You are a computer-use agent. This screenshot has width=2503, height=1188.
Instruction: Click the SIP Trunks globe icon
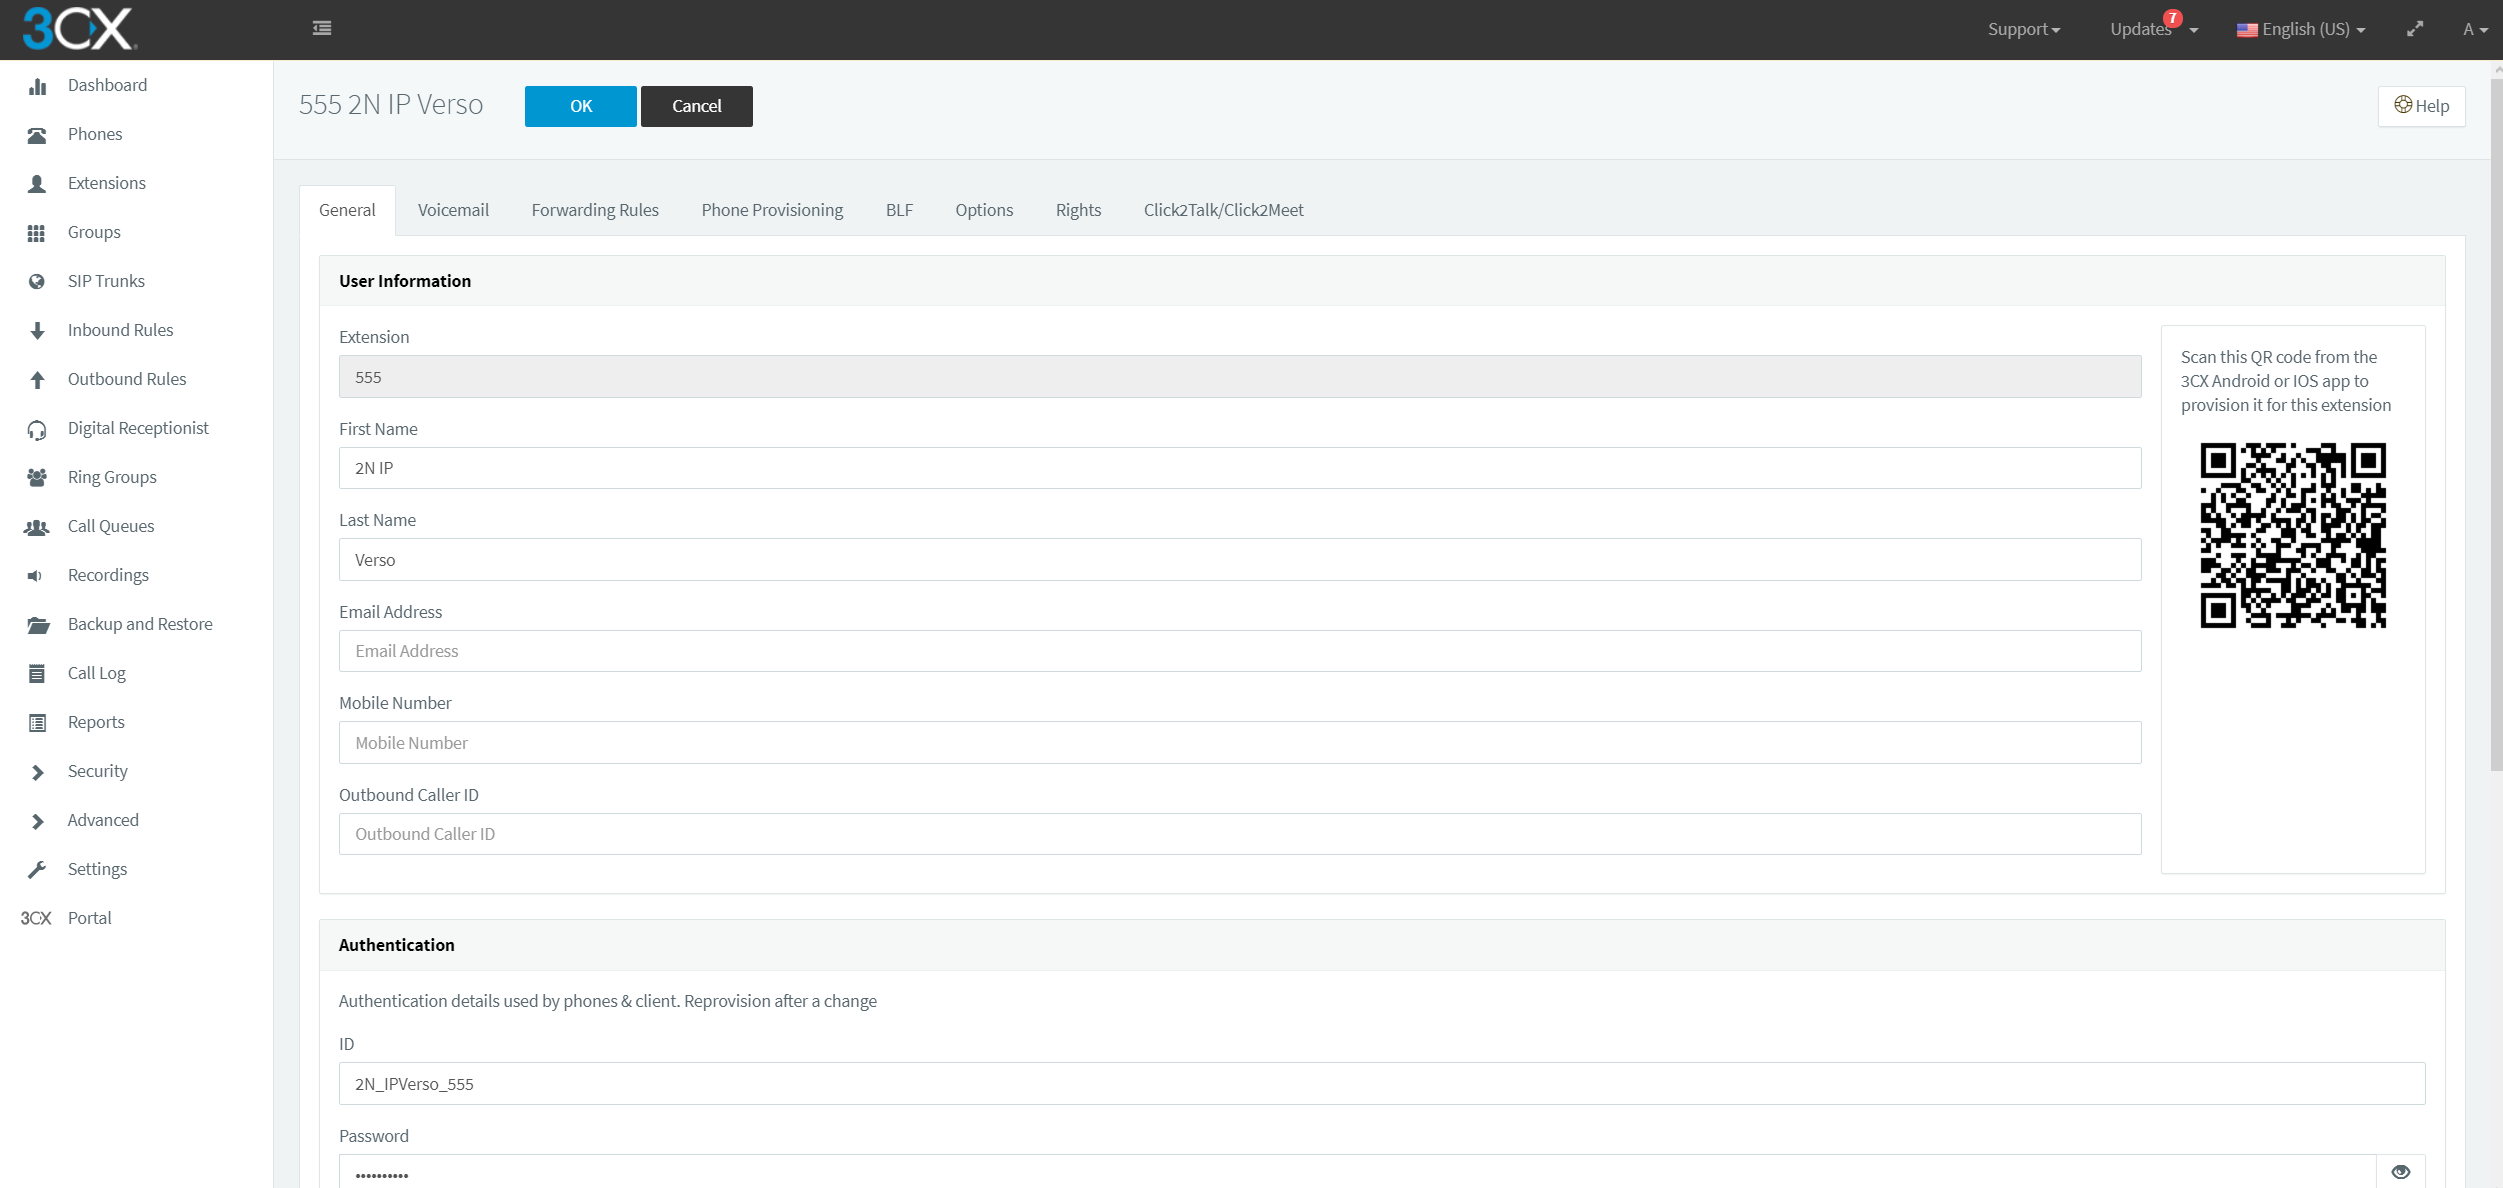37,282
